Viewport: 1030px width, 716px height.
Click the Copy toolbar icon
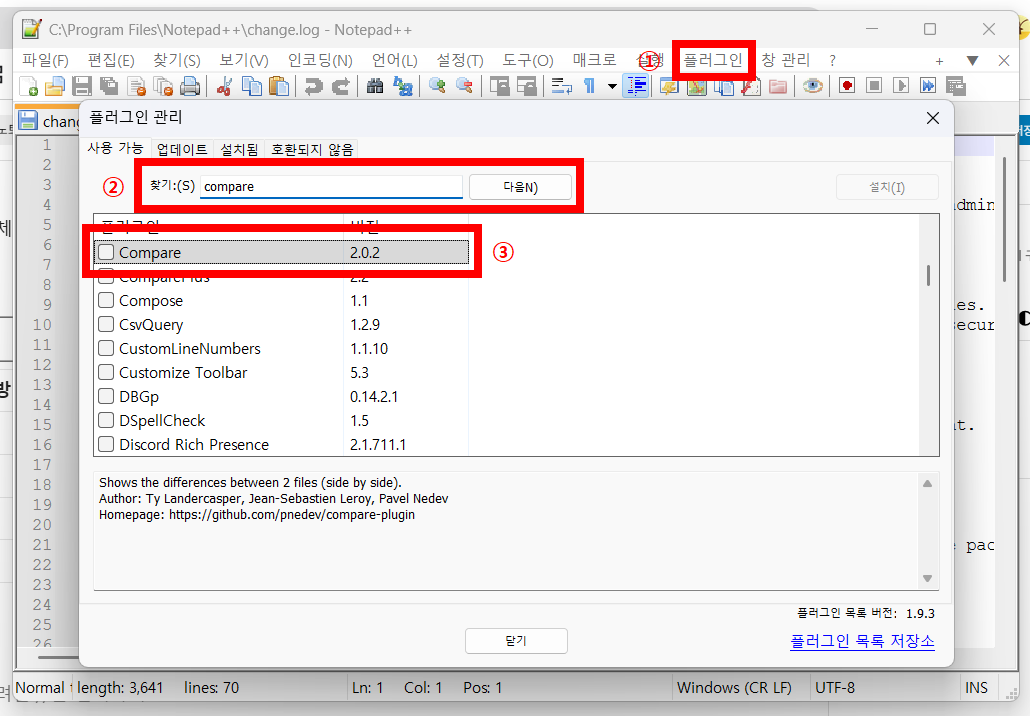252,86
